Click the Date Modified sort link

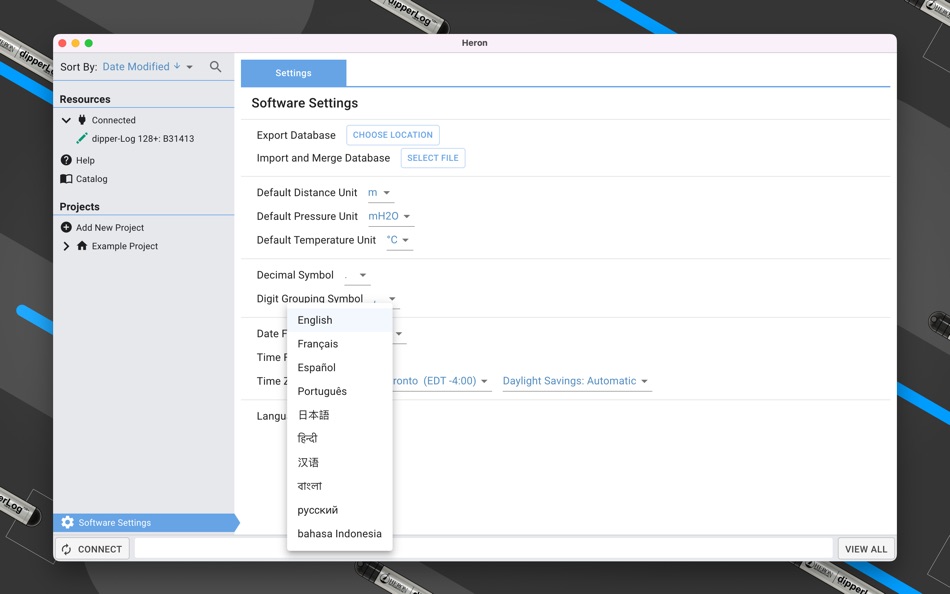pyautogui.click(x=136, y=67)
